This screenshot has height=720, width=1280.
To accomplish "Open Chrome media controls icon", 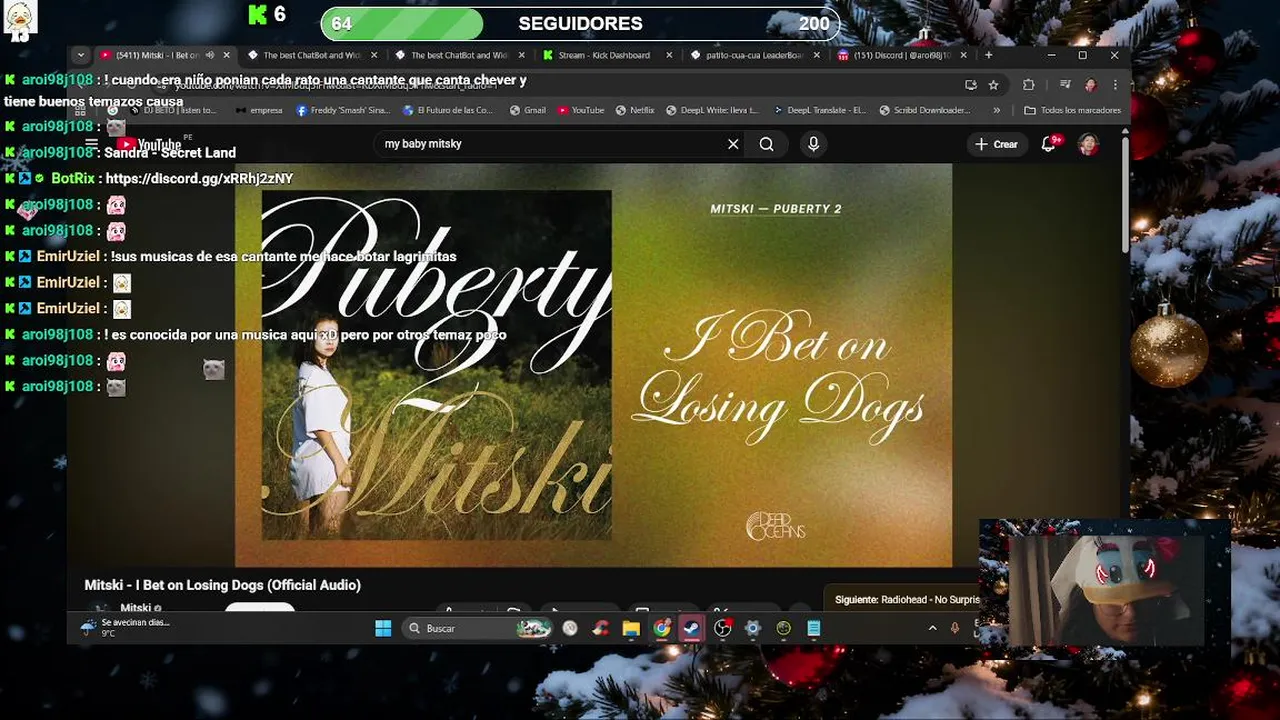I will point(1065,85).
